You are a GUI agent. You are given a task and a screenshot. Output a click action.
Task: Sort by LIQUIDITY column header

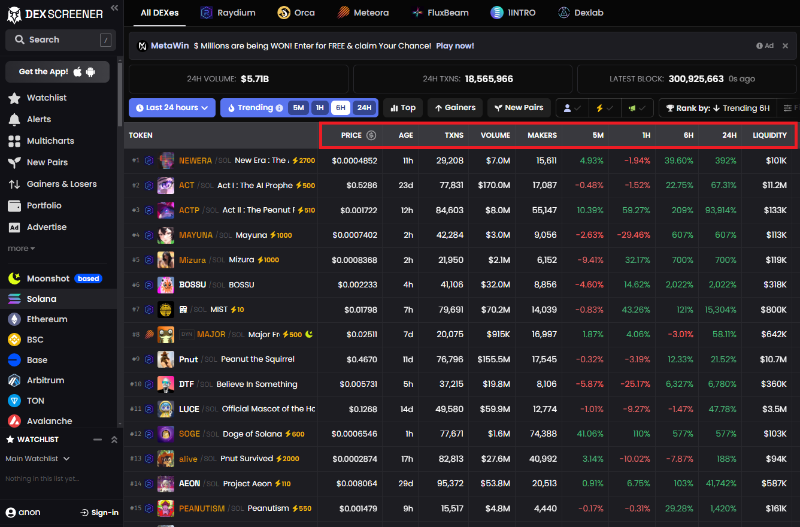[769, 135]
